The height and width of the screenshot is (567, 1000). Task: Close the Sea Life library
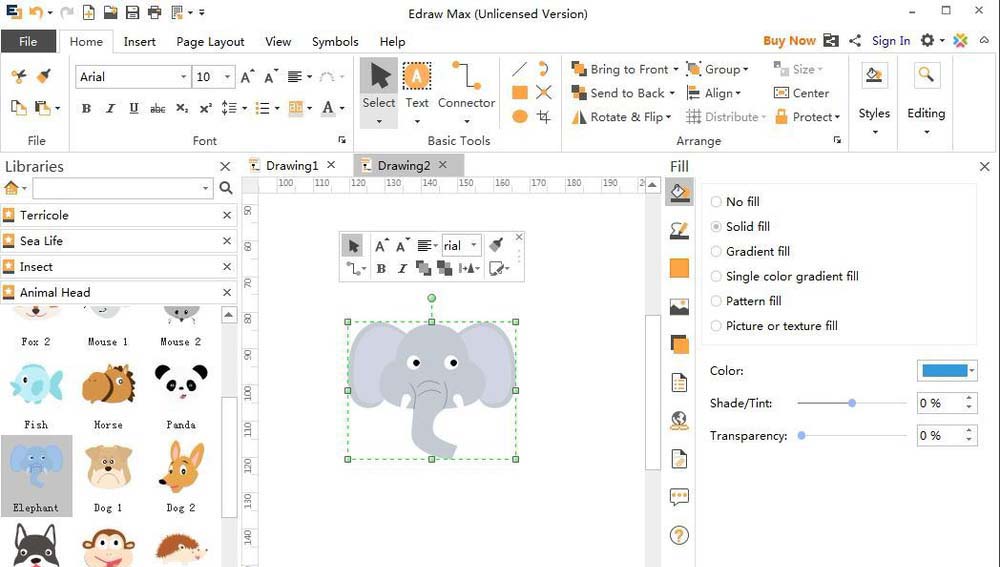point(226,241)
